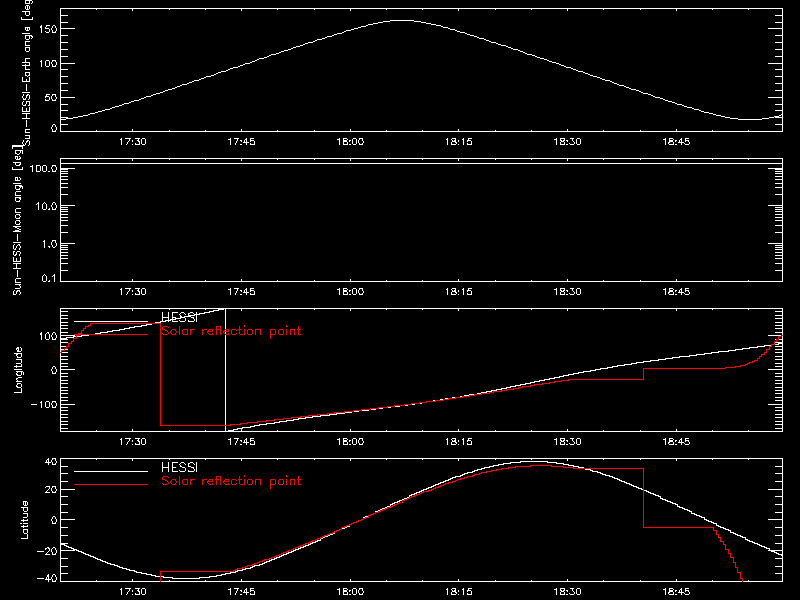Screen dimensions: 800x600
Task: Click 17:45 under the Sun-HESSI-Moon plot
Action: pyautogui.click(x=241, y=292)
